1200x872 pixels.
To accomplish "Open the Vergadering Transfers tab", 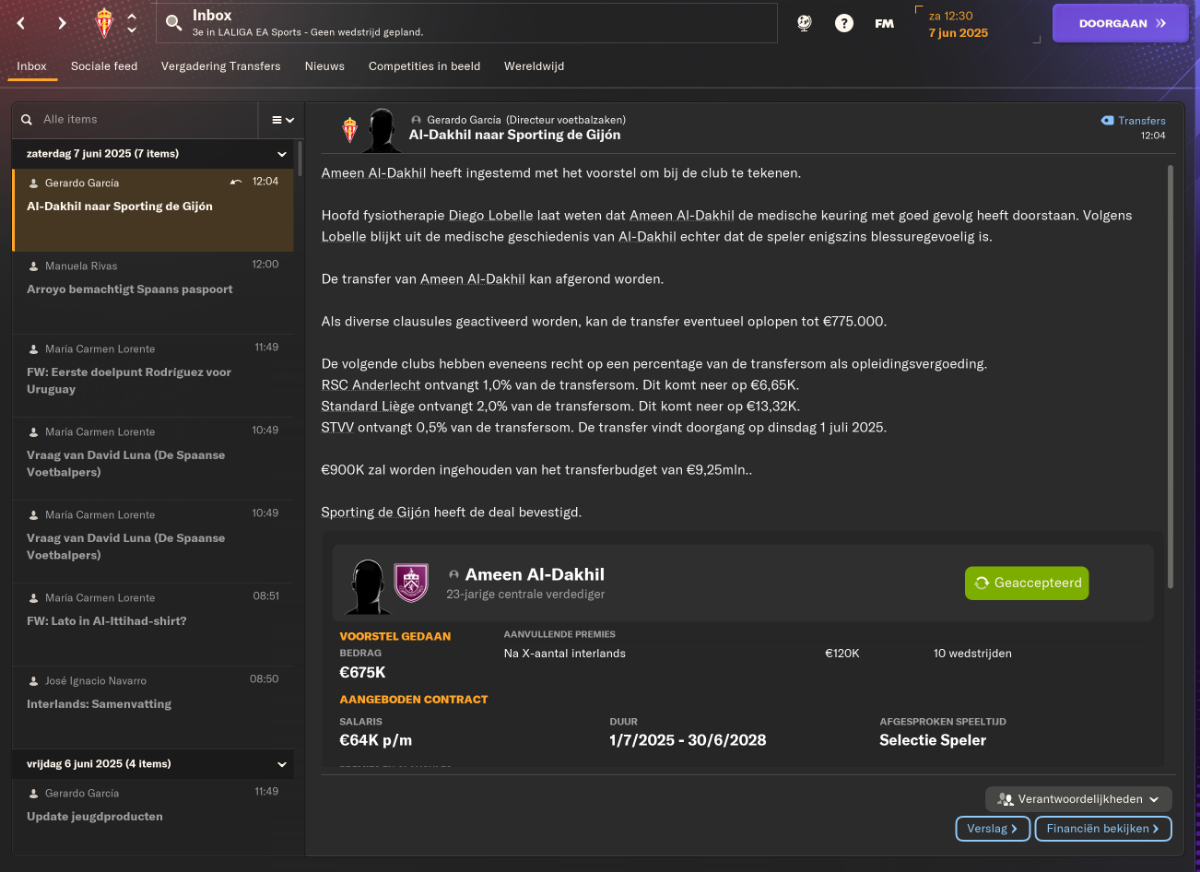I will pos(221,66).
